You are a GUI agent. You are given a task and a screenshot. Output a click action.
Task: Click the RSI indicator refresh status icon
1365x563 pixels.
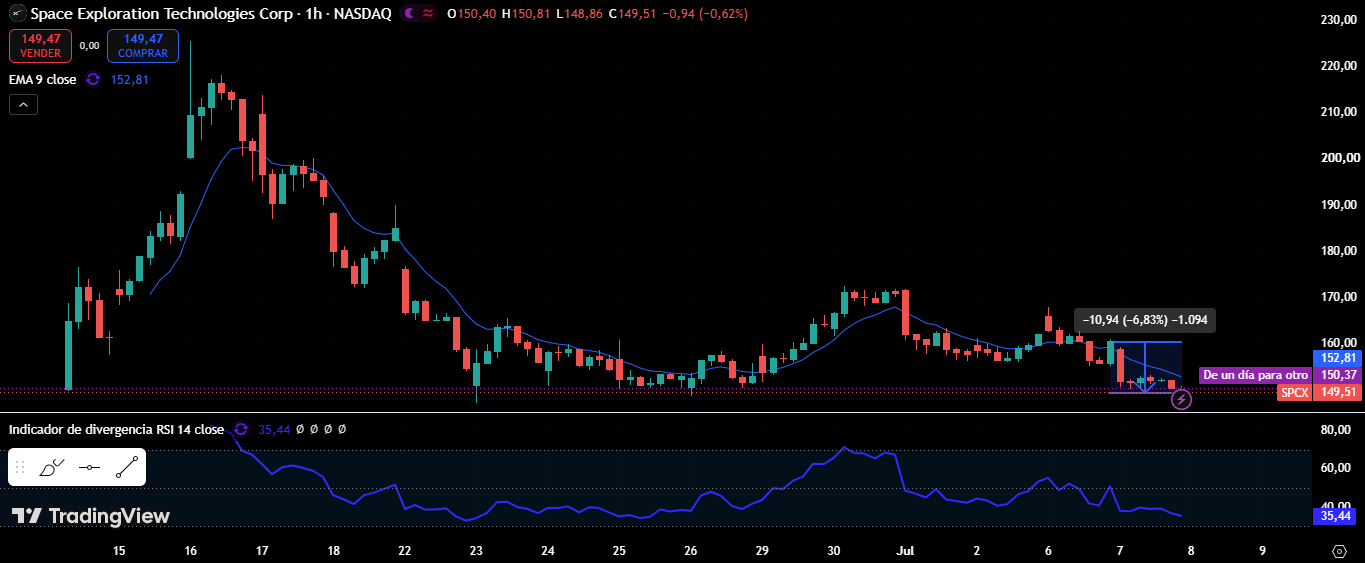tap(241, 429)
